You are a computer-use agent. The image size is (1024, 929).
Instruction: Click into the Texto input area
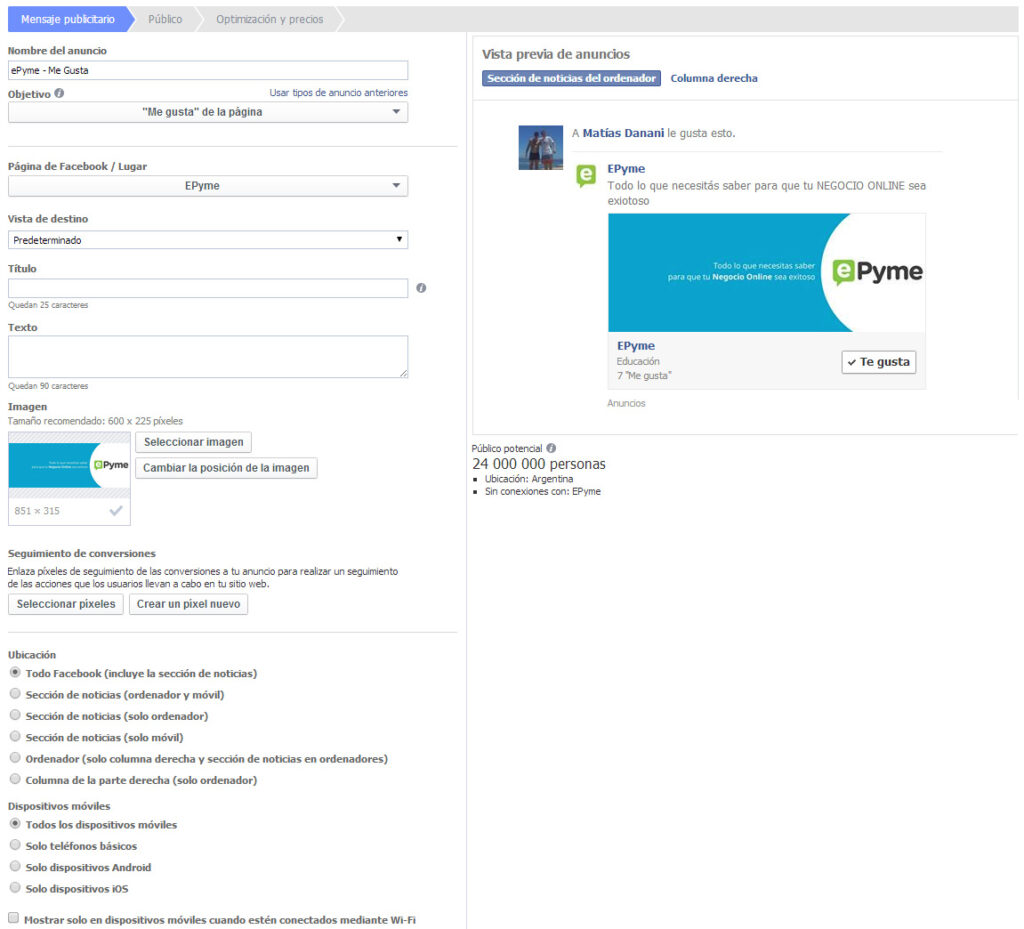coord(208,356)
